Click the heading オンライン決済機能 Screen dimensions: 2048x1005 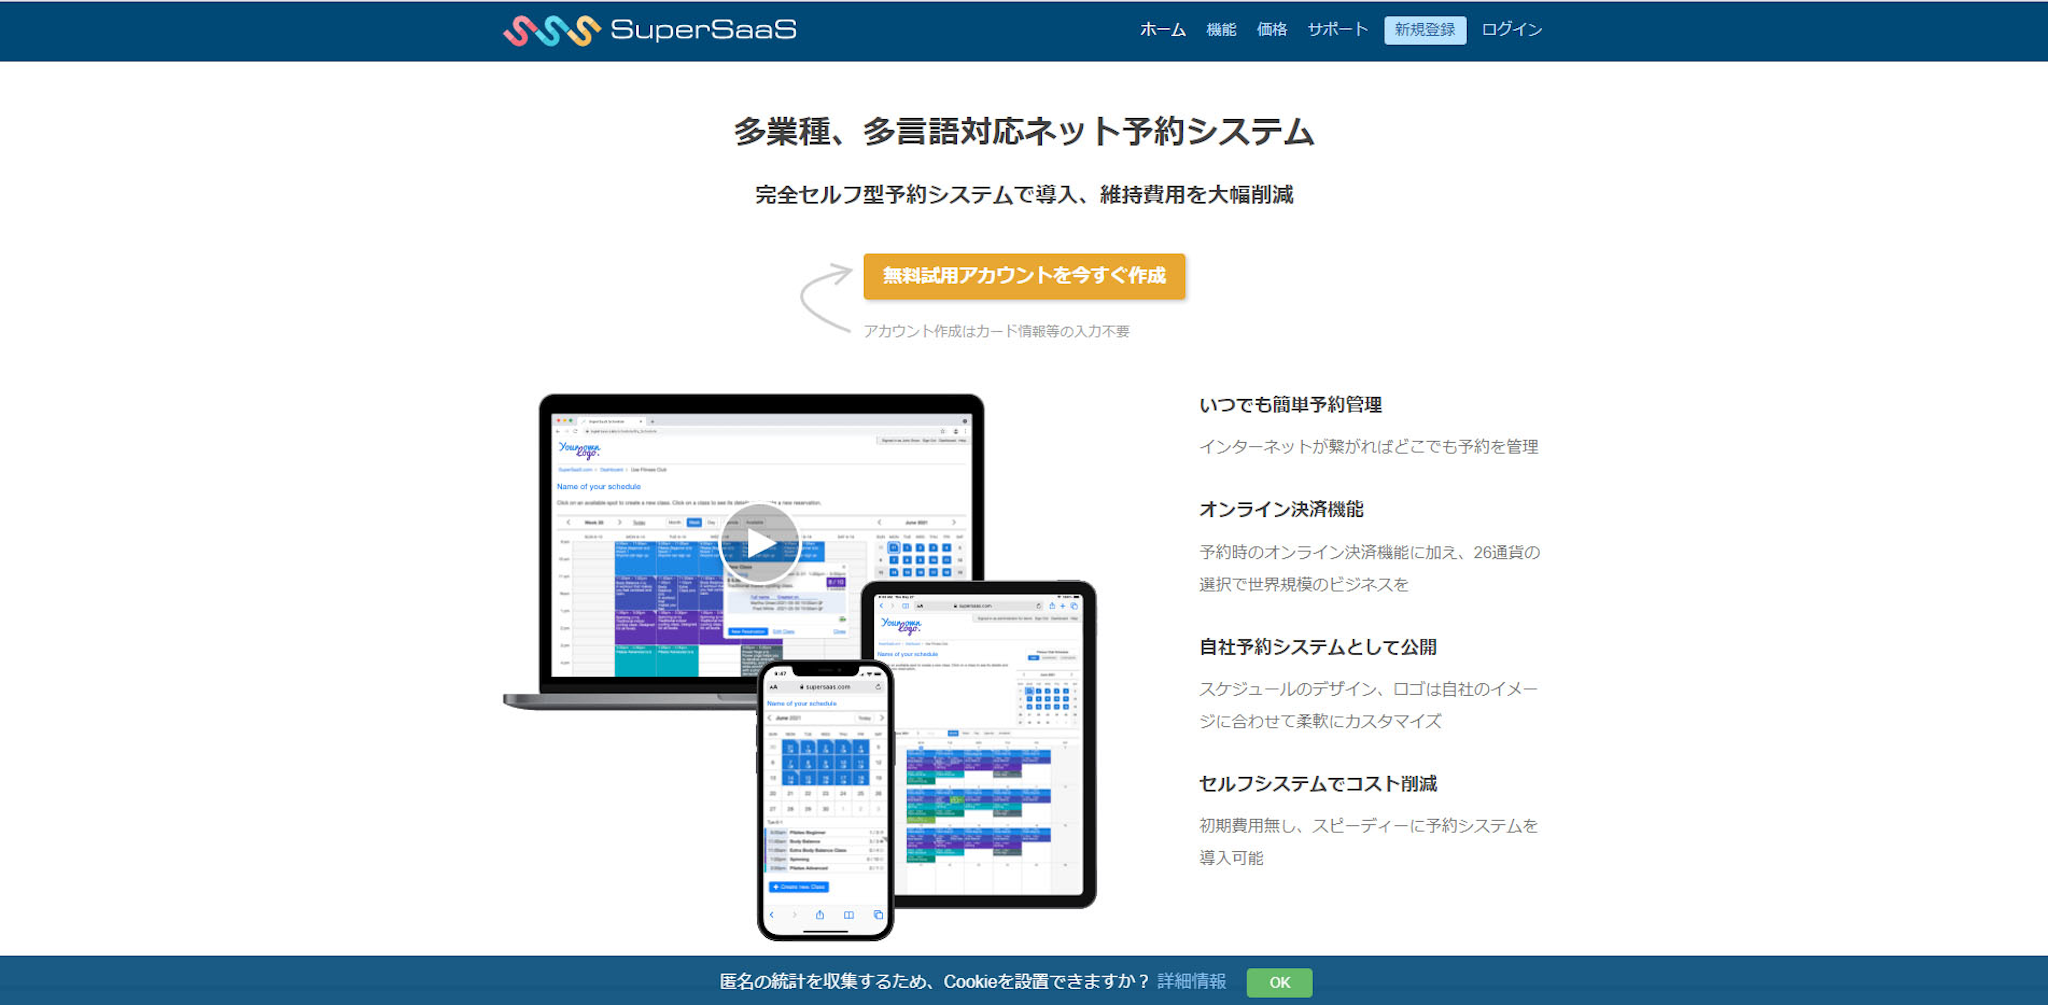coord(1281,509)
